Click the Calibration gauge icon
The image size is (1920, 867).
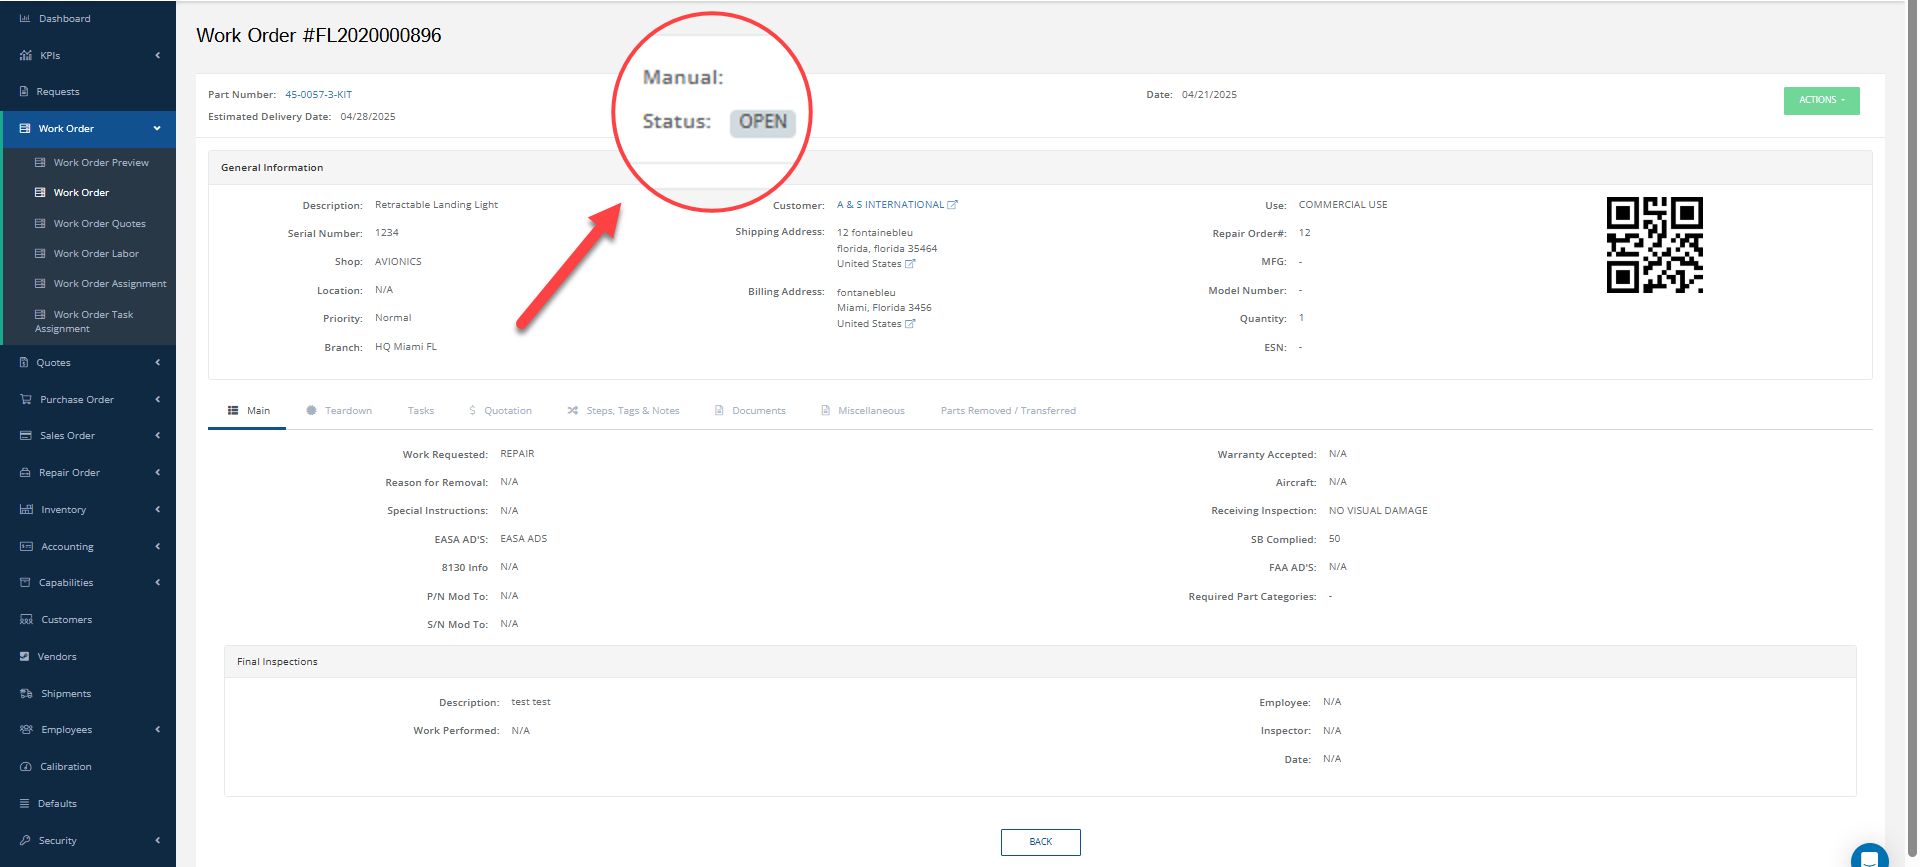26,767
